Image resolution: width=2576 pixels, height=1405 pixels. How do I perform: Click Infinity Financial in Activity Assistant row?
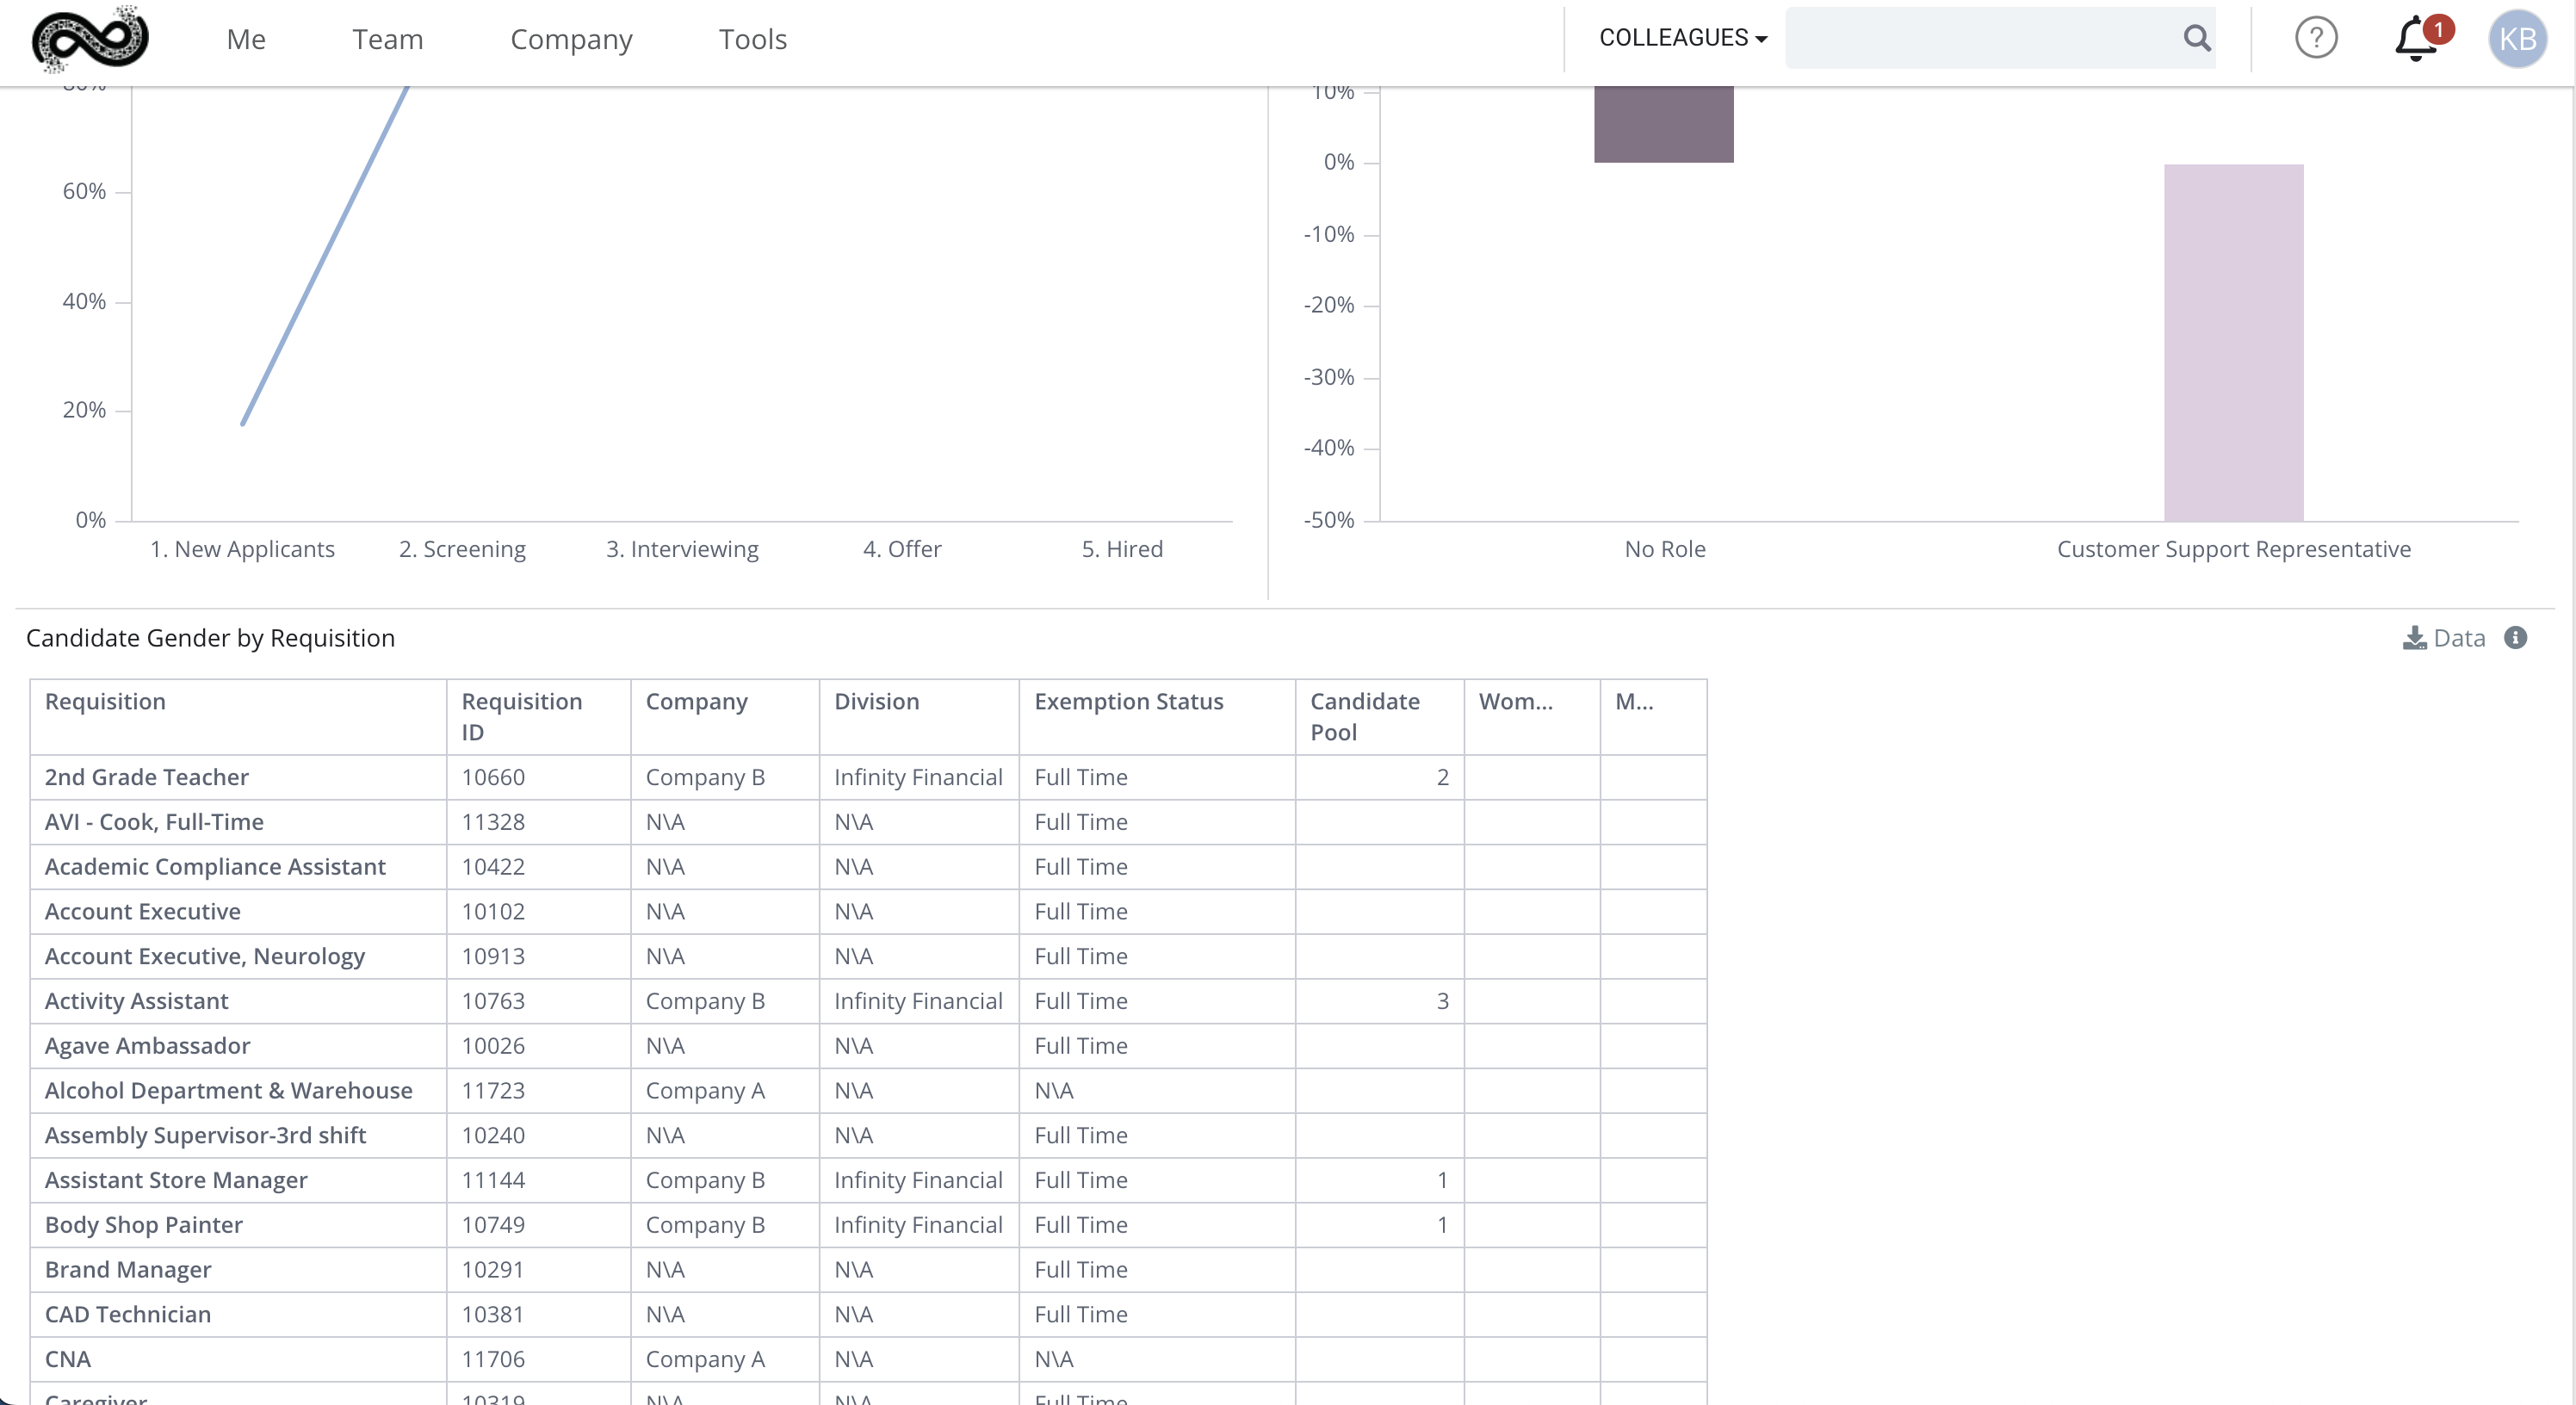click(918, 1001)
